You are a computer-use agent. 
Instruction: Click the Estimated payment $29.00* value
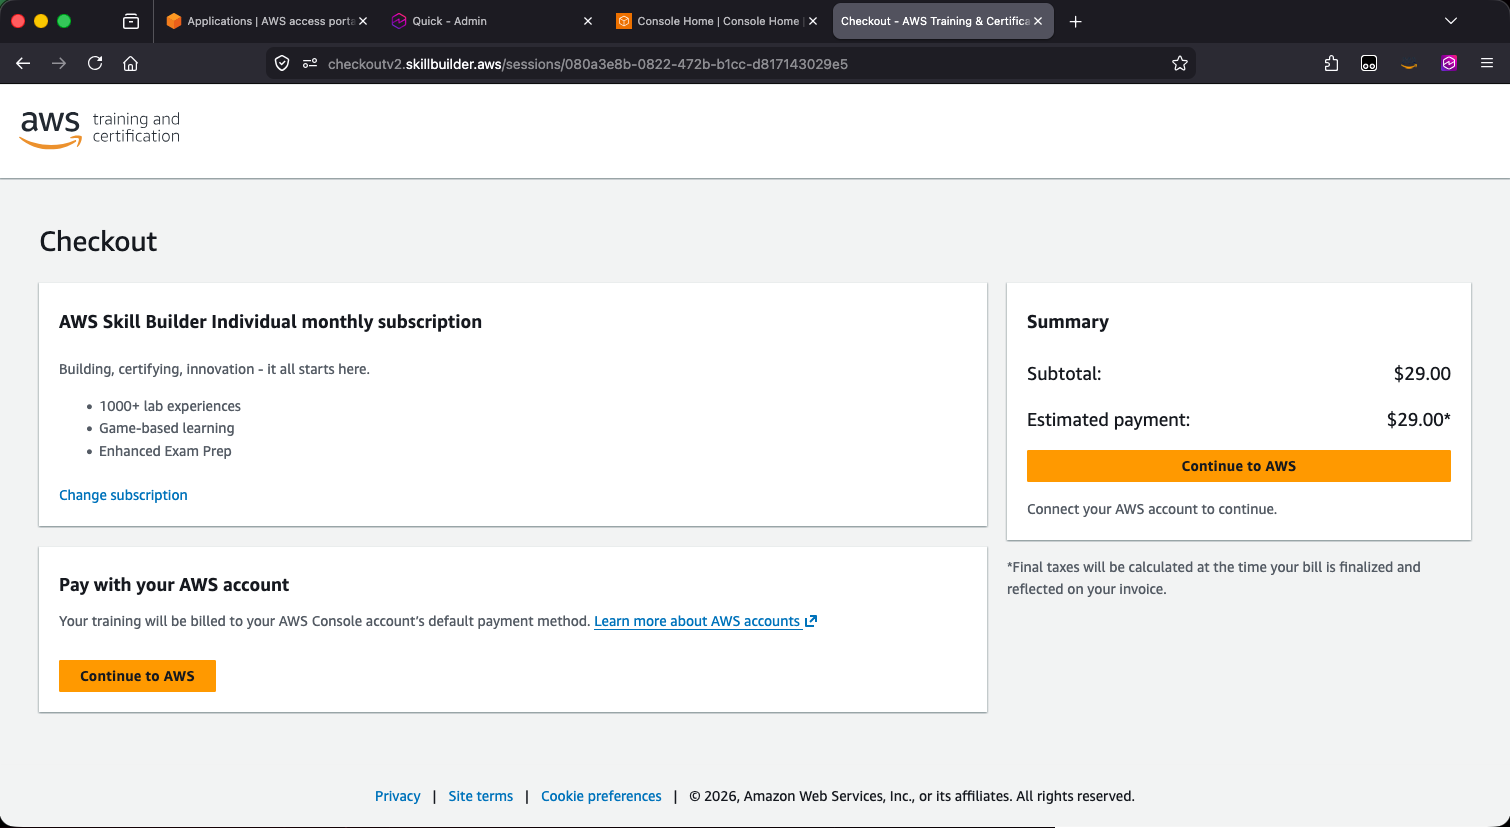click(1418, 419)
